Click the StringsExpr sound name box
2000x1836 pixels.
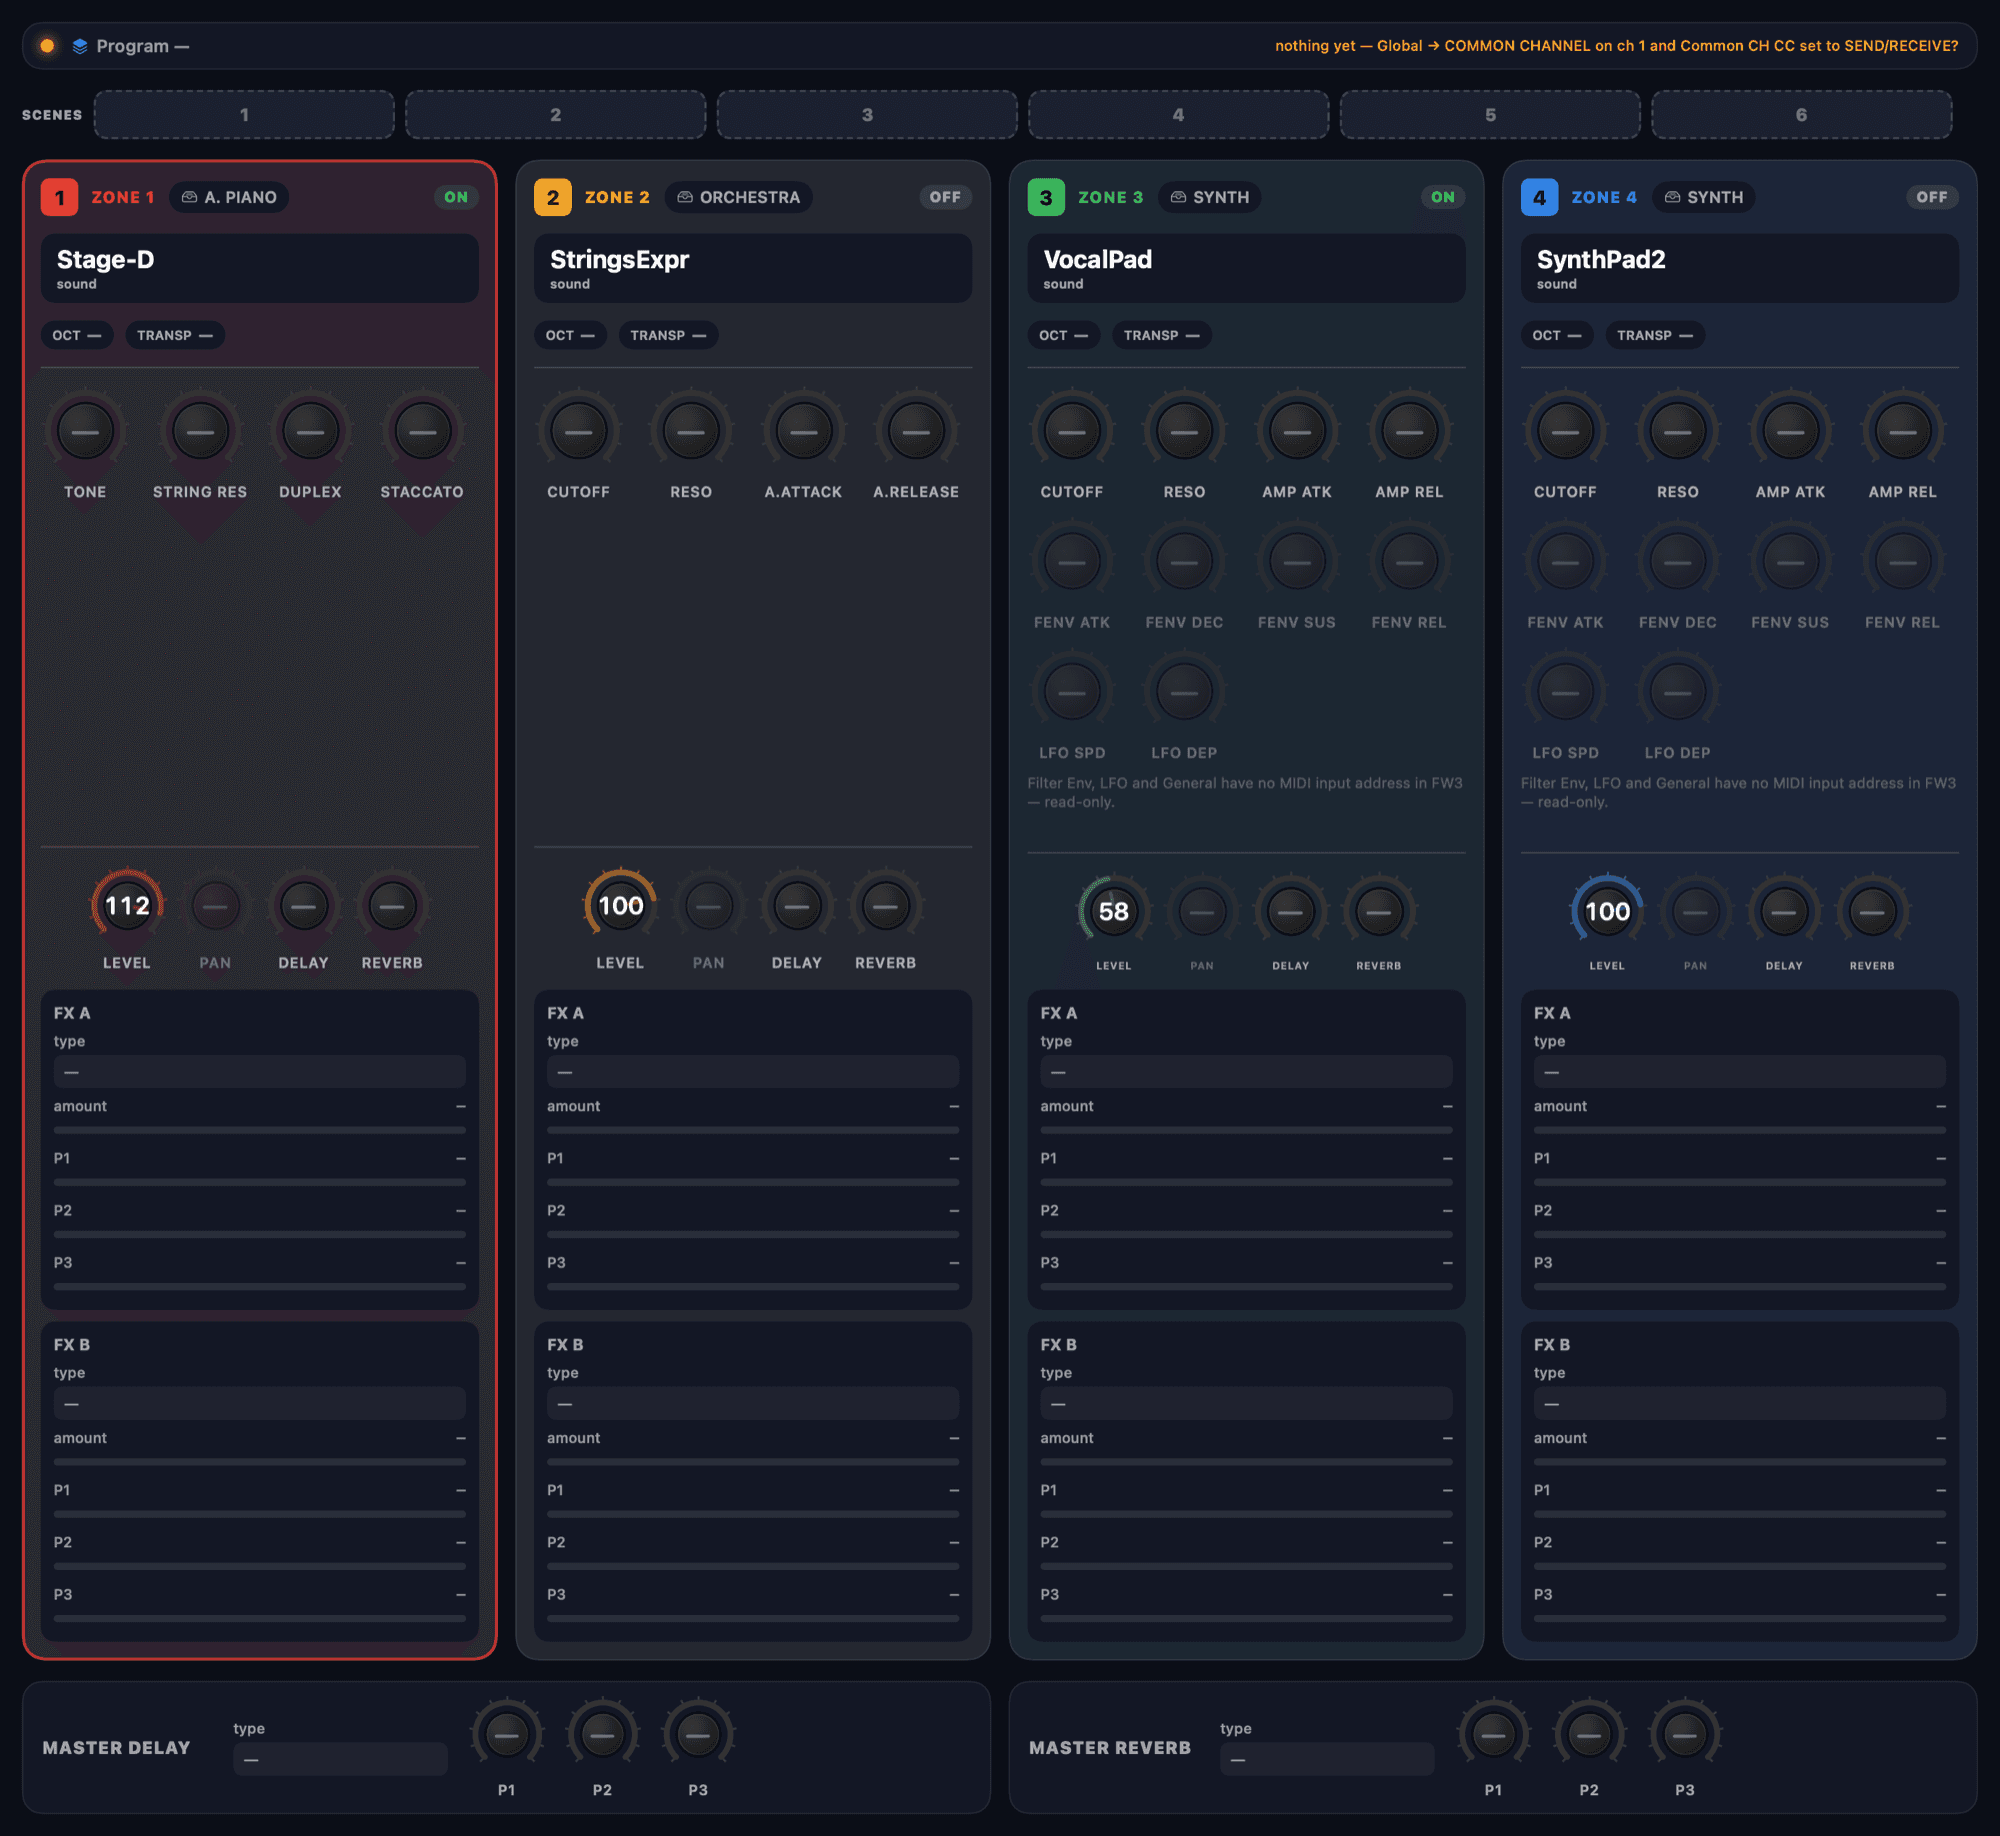pos(753,268)
